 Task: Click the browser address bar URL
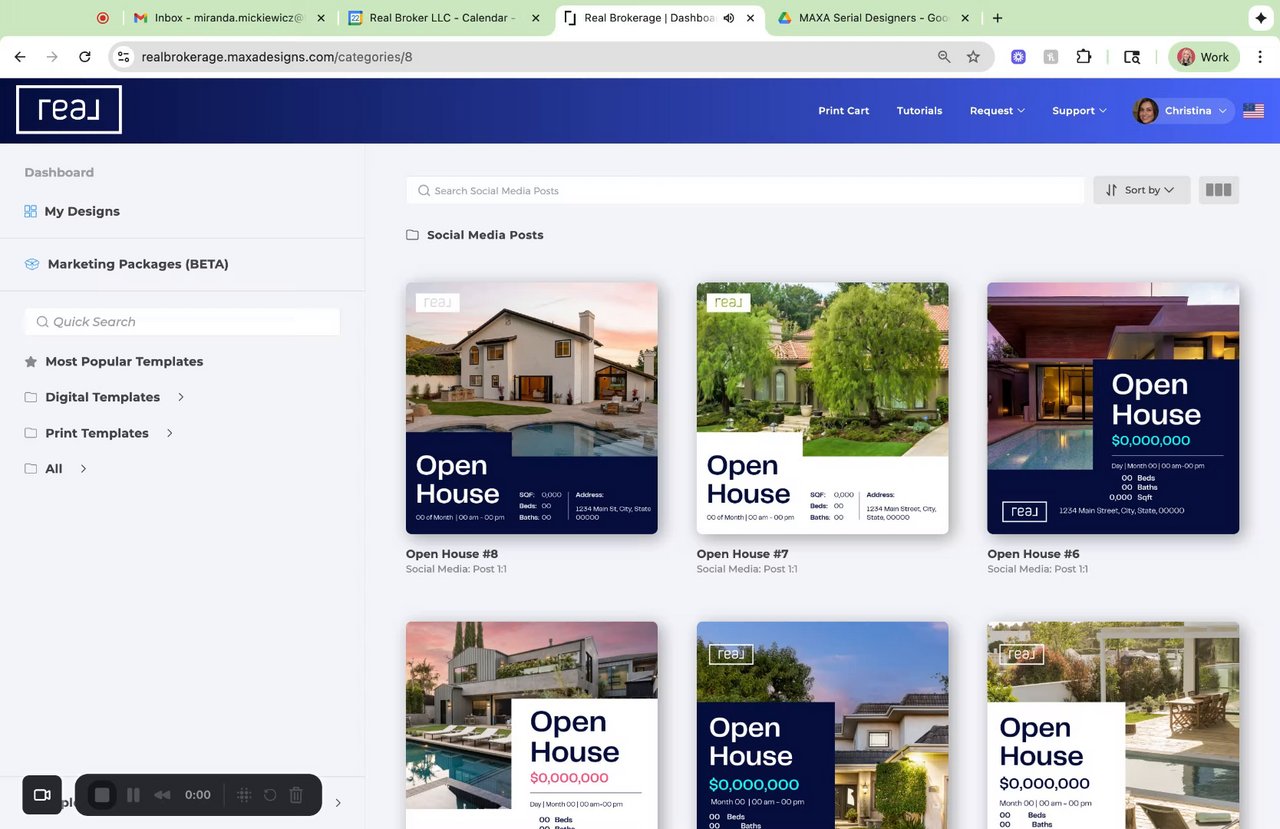277,57
